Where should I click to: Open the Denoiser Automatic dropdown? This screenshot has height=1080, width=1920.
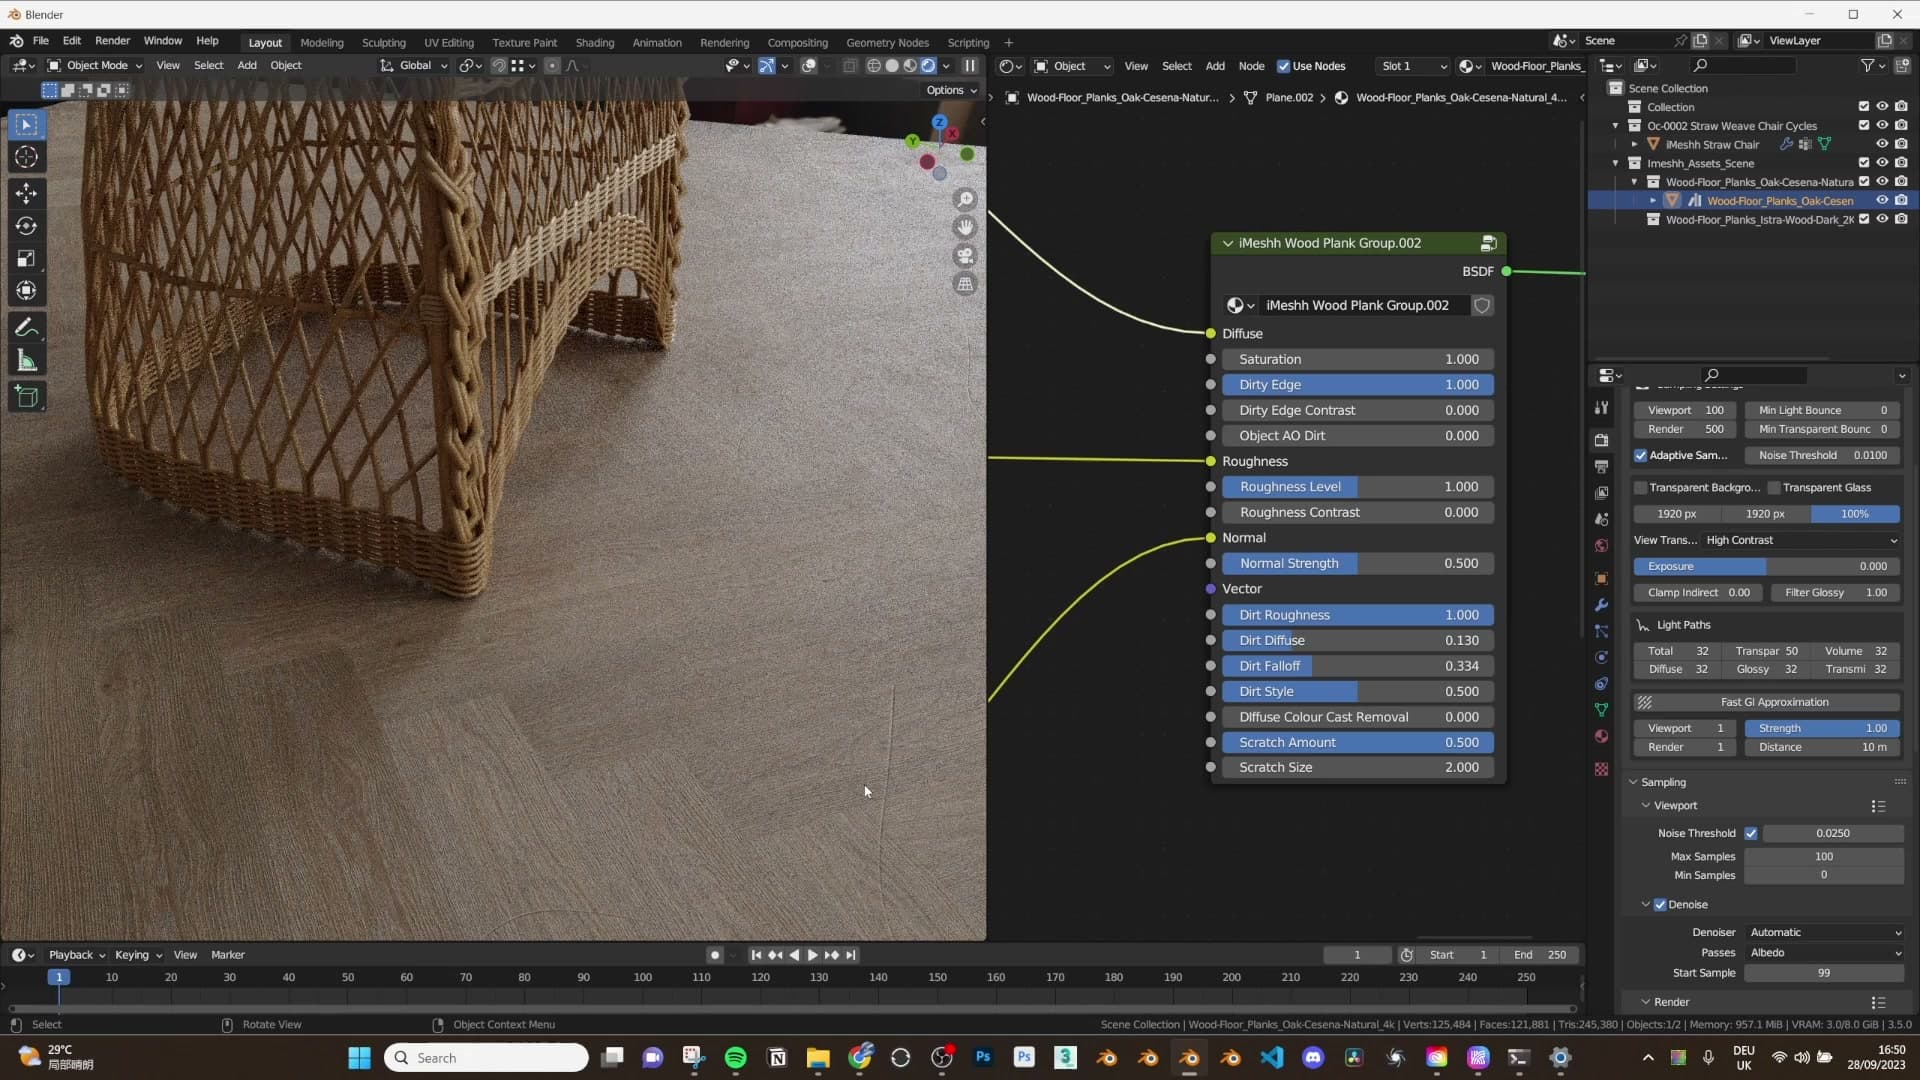coord(1825,932)
